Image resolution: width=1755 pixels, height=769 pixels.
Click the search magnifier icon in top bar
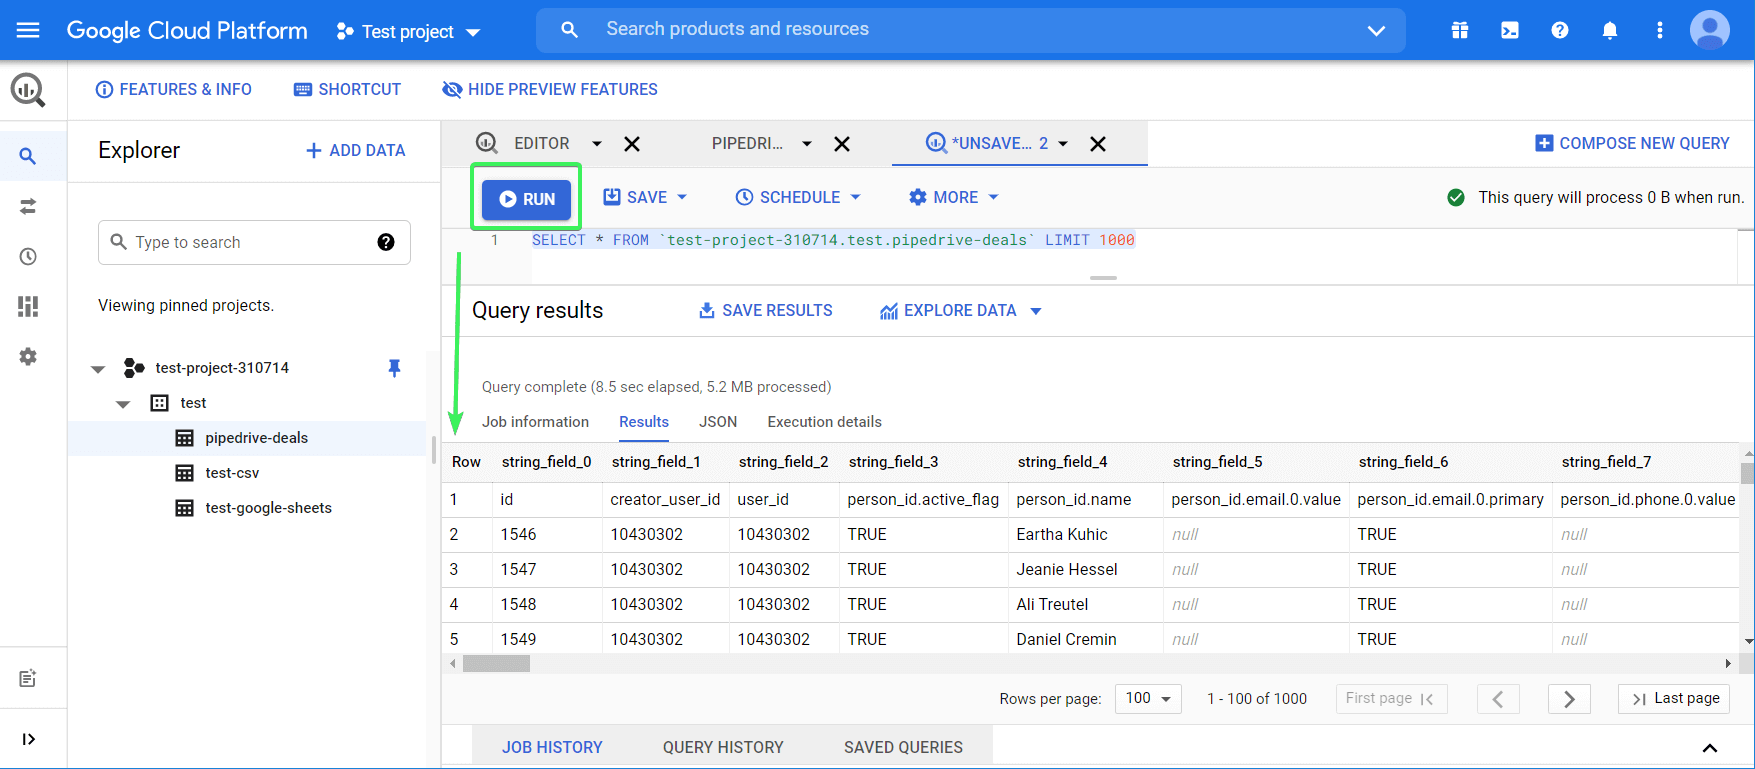point(569,30)
